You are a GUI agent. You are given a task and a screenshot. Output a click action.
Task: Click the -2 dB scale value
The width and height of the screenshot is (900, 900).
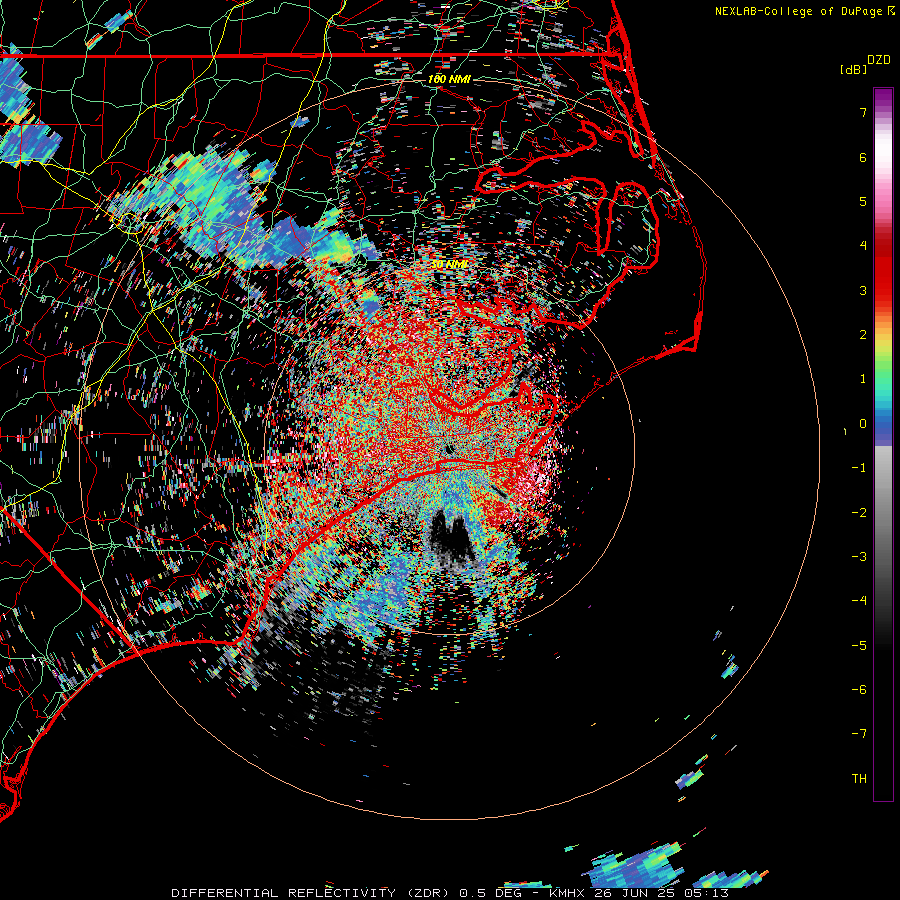click(859, 513)
